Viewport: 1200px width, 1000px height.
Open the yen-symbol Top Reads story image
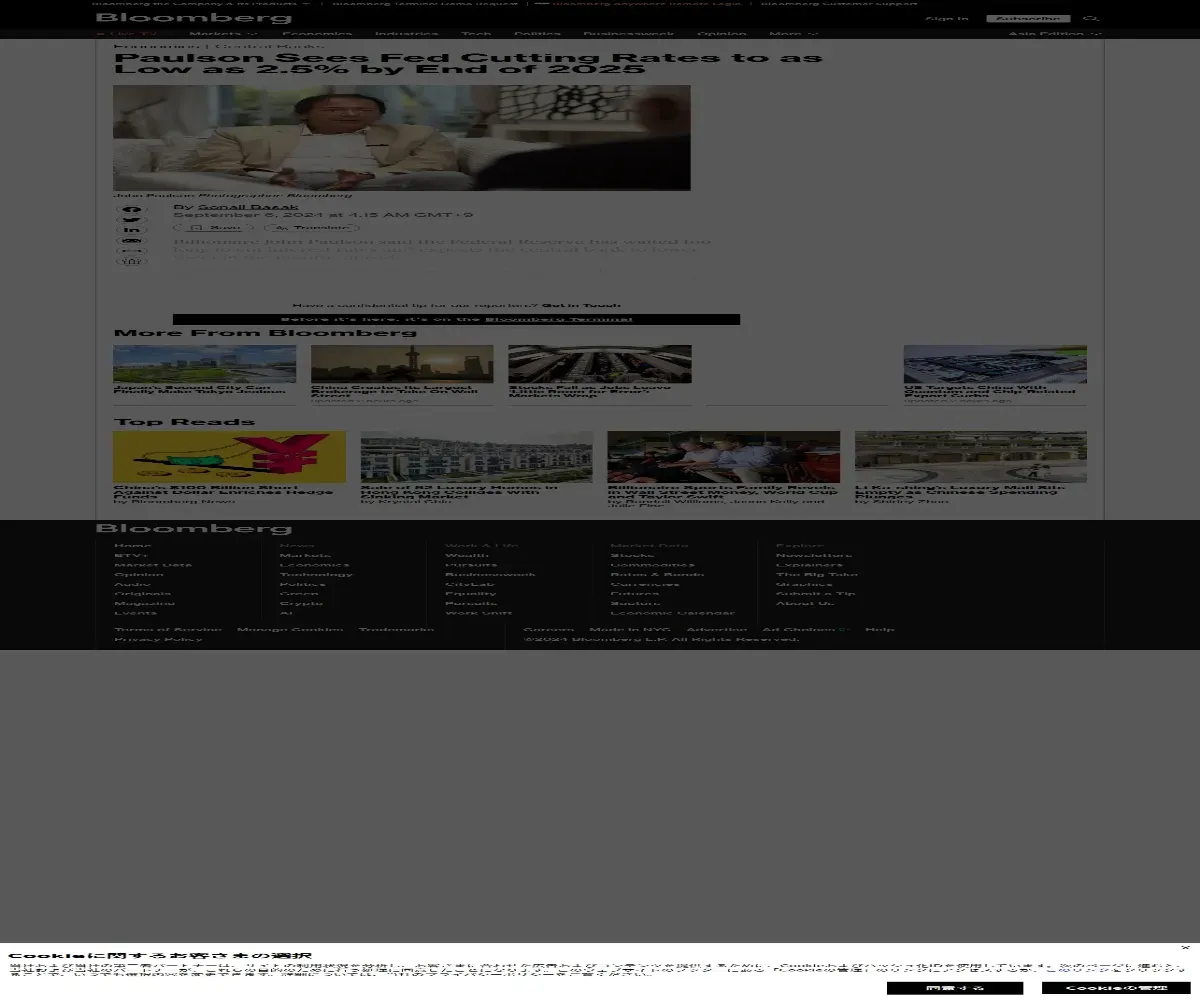point(229,457)
